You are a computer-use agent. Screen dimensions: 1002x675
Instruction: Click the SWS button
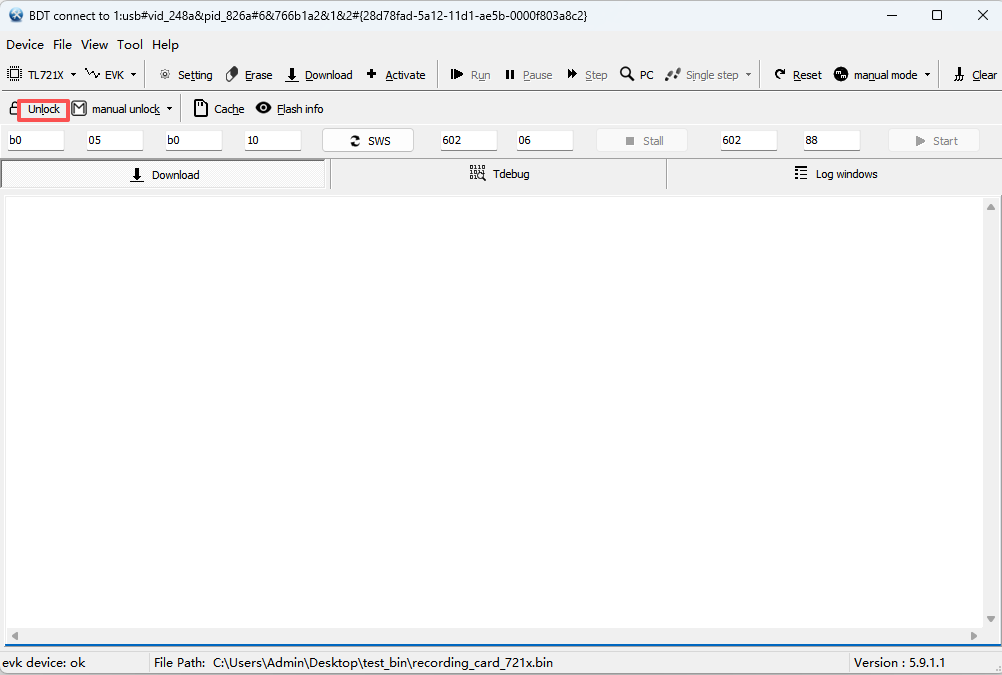point(368,141)
